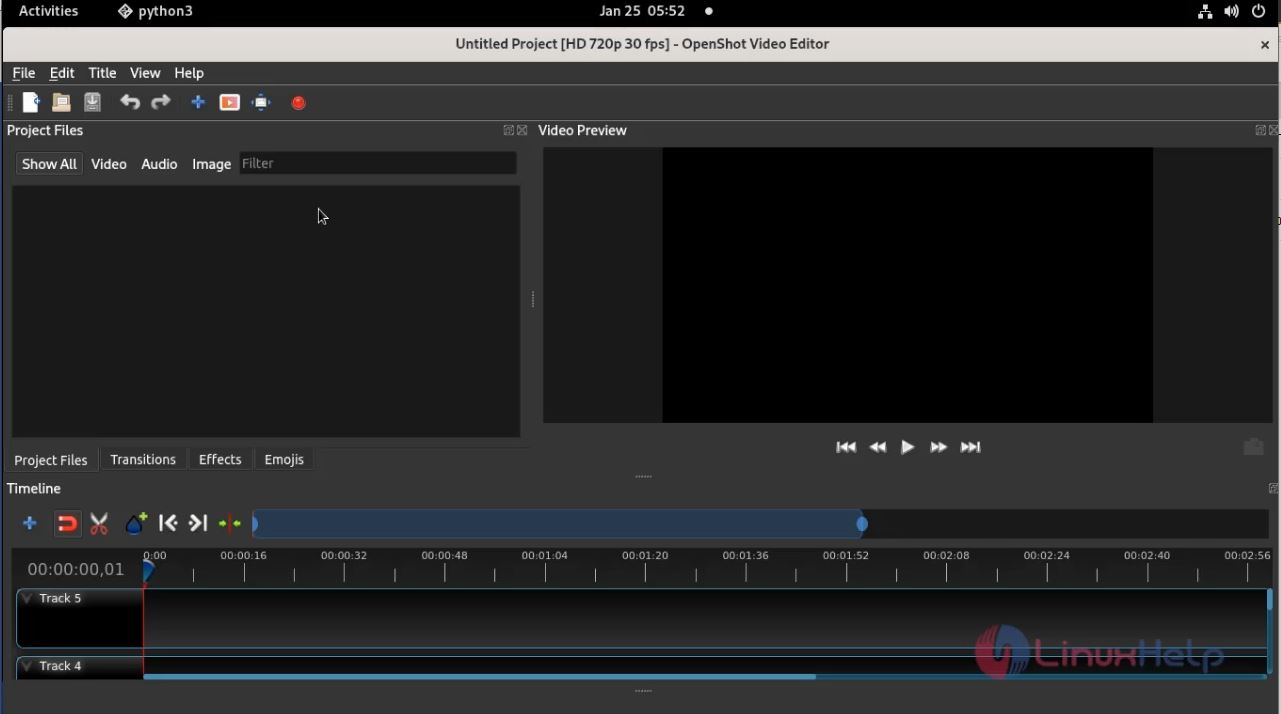The width and height of the screenshot is (1281, 714).
Task: Float the Timeline dock panel
Action: [1273, 488]
